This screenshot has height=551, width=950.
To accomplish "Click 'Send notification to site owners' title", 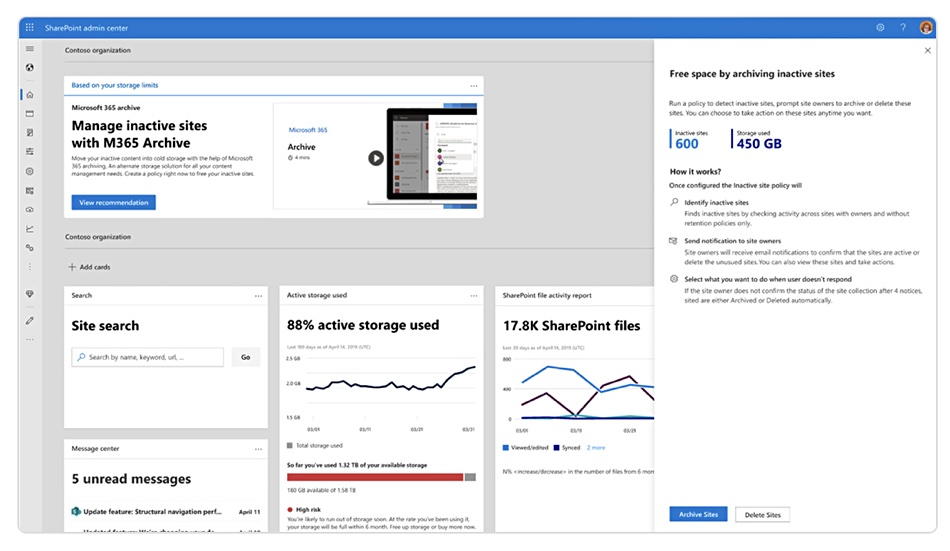I will pyautogui.click(x=732, y=241).
